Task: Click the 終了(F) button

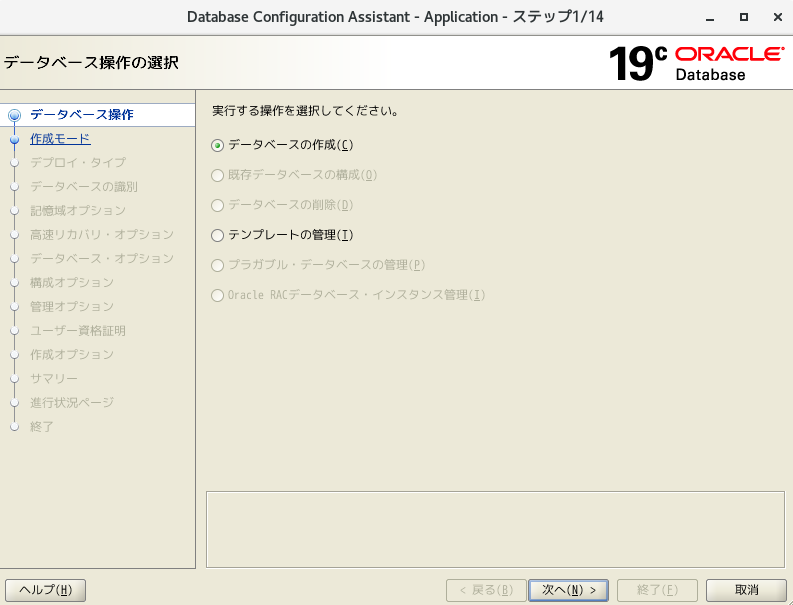Action: click(657, 590)
